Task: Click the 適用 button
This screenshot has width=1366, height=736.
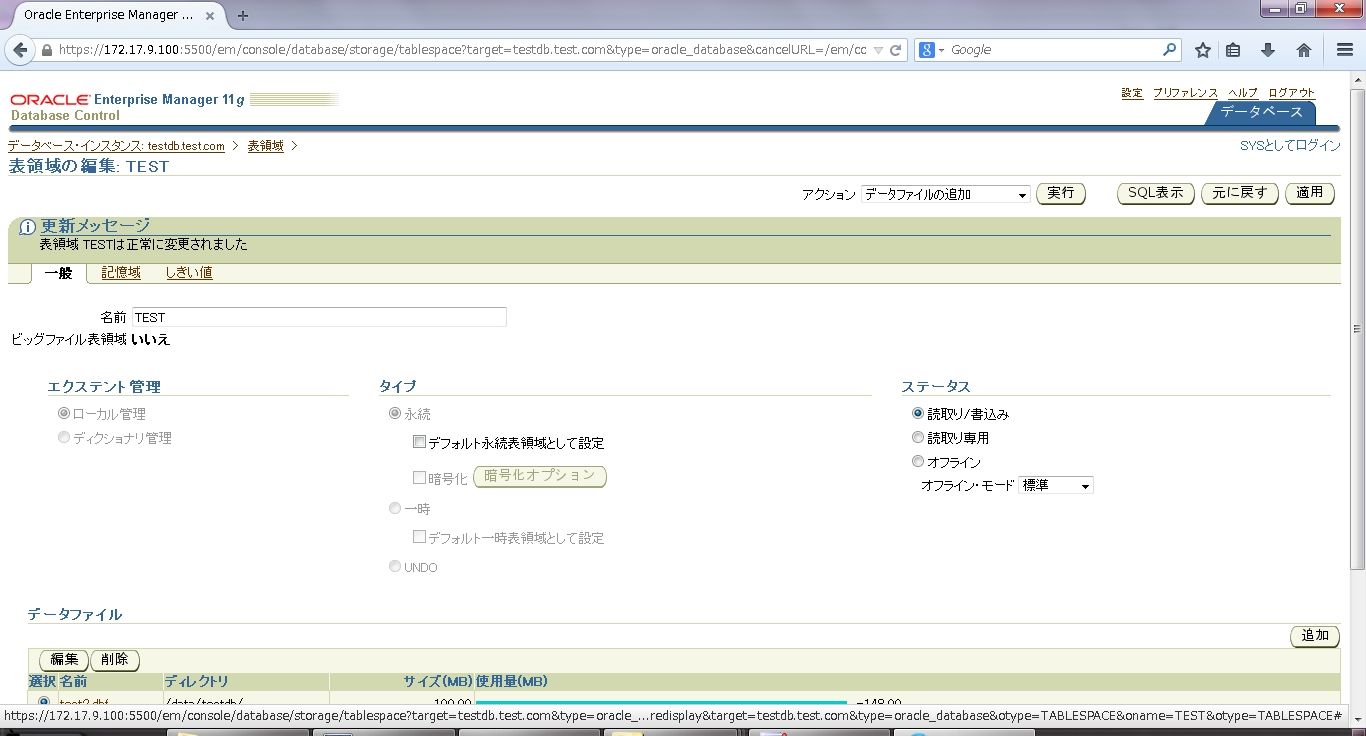Action: point(1310,193)
